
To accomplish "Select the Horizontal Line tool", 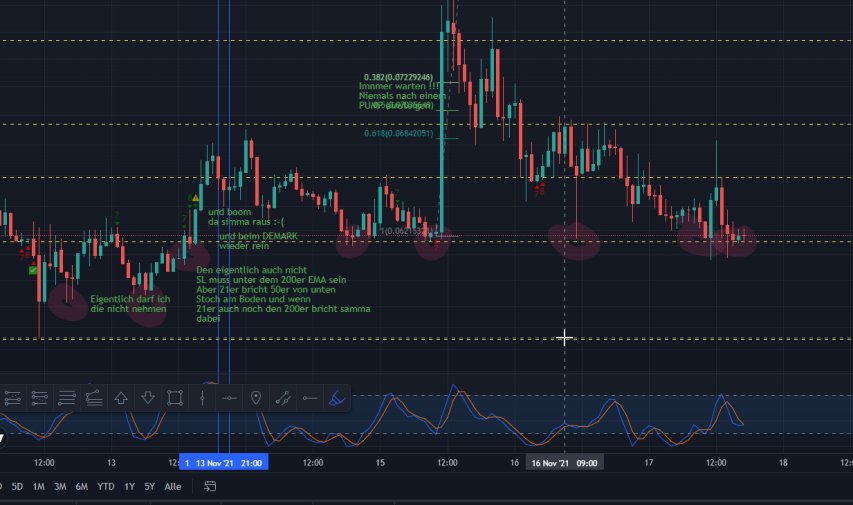I will [x=229, y=398].
